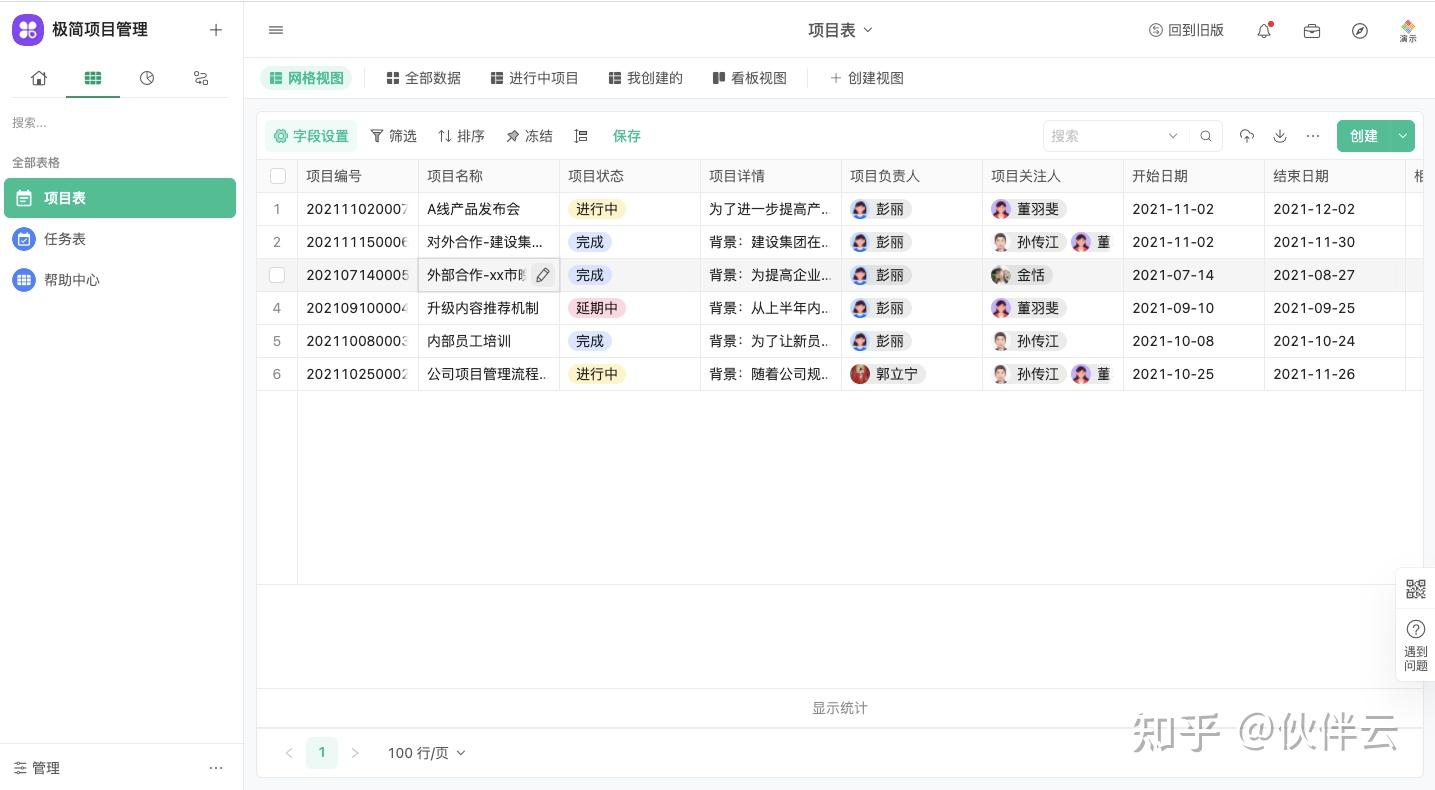Click the 筛选 filter button
Viewport: 1435px width, 790px height.
[393, 136]
